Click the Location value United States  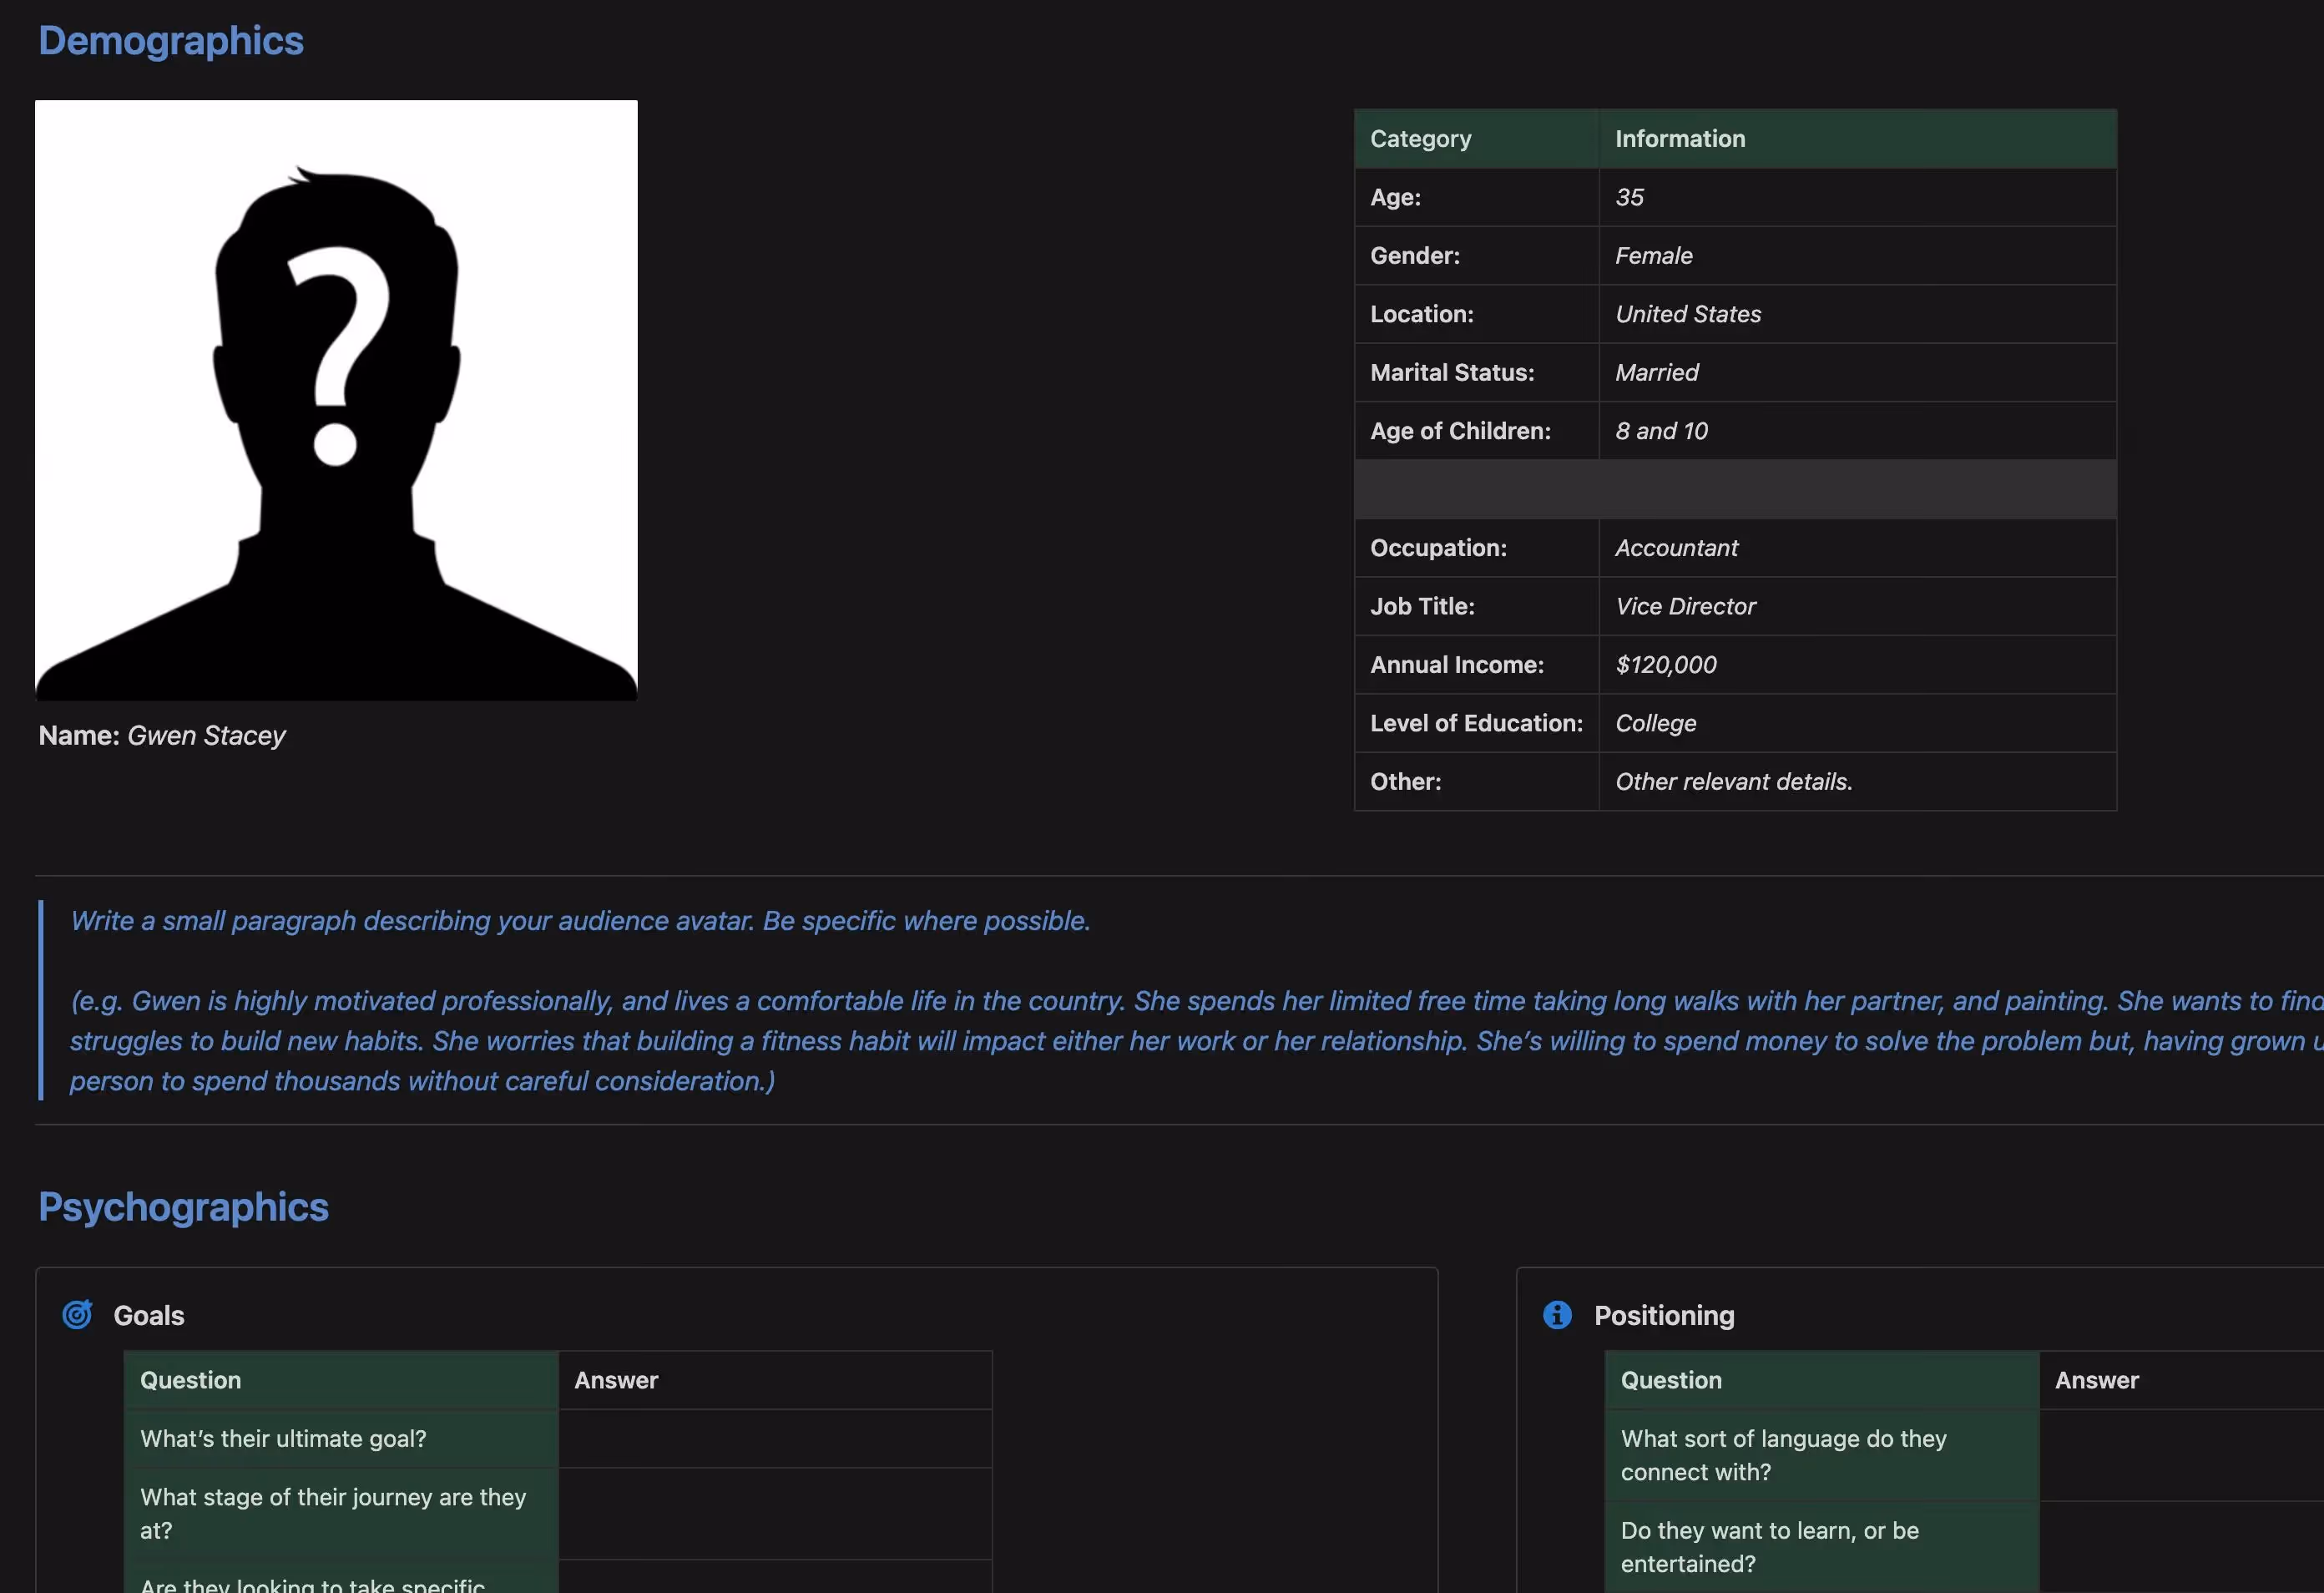1688,314
